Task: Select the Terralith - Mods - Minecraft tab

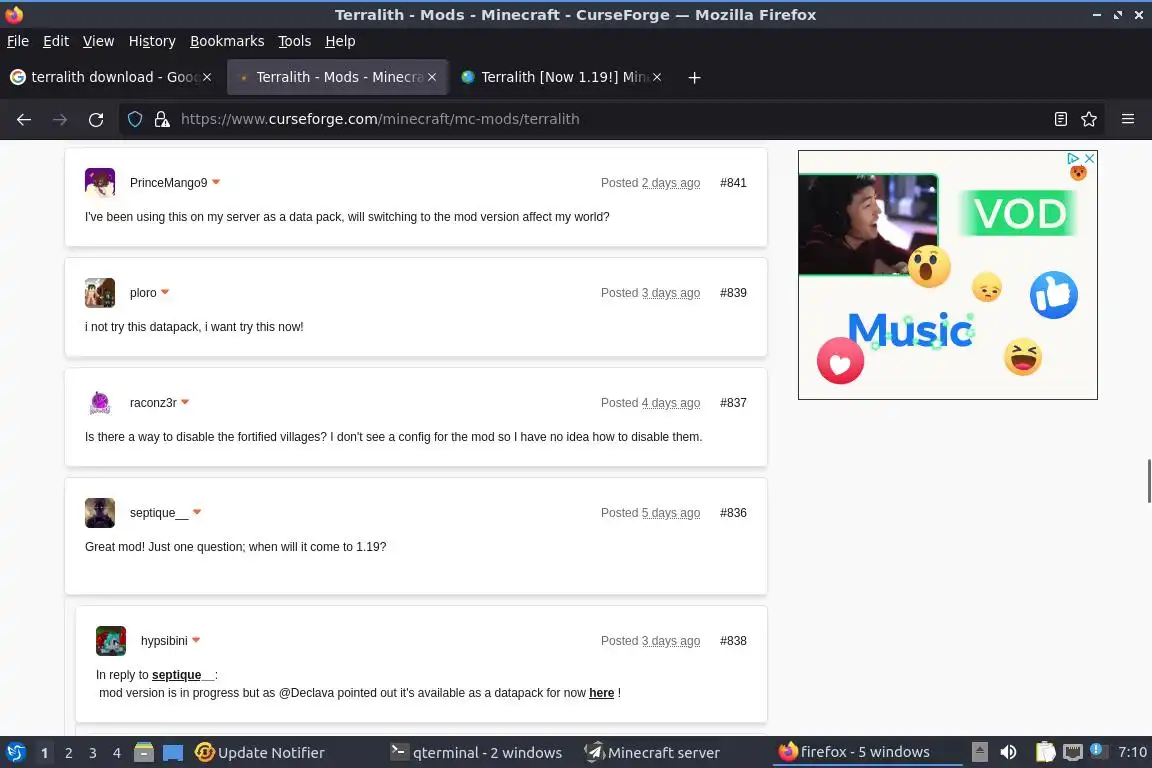Action: click(x=337, y=77)
